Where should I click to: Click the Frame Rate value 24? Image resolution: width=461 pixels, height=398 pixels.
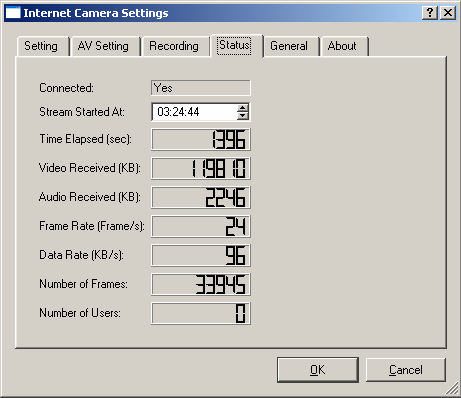point(201,226)
